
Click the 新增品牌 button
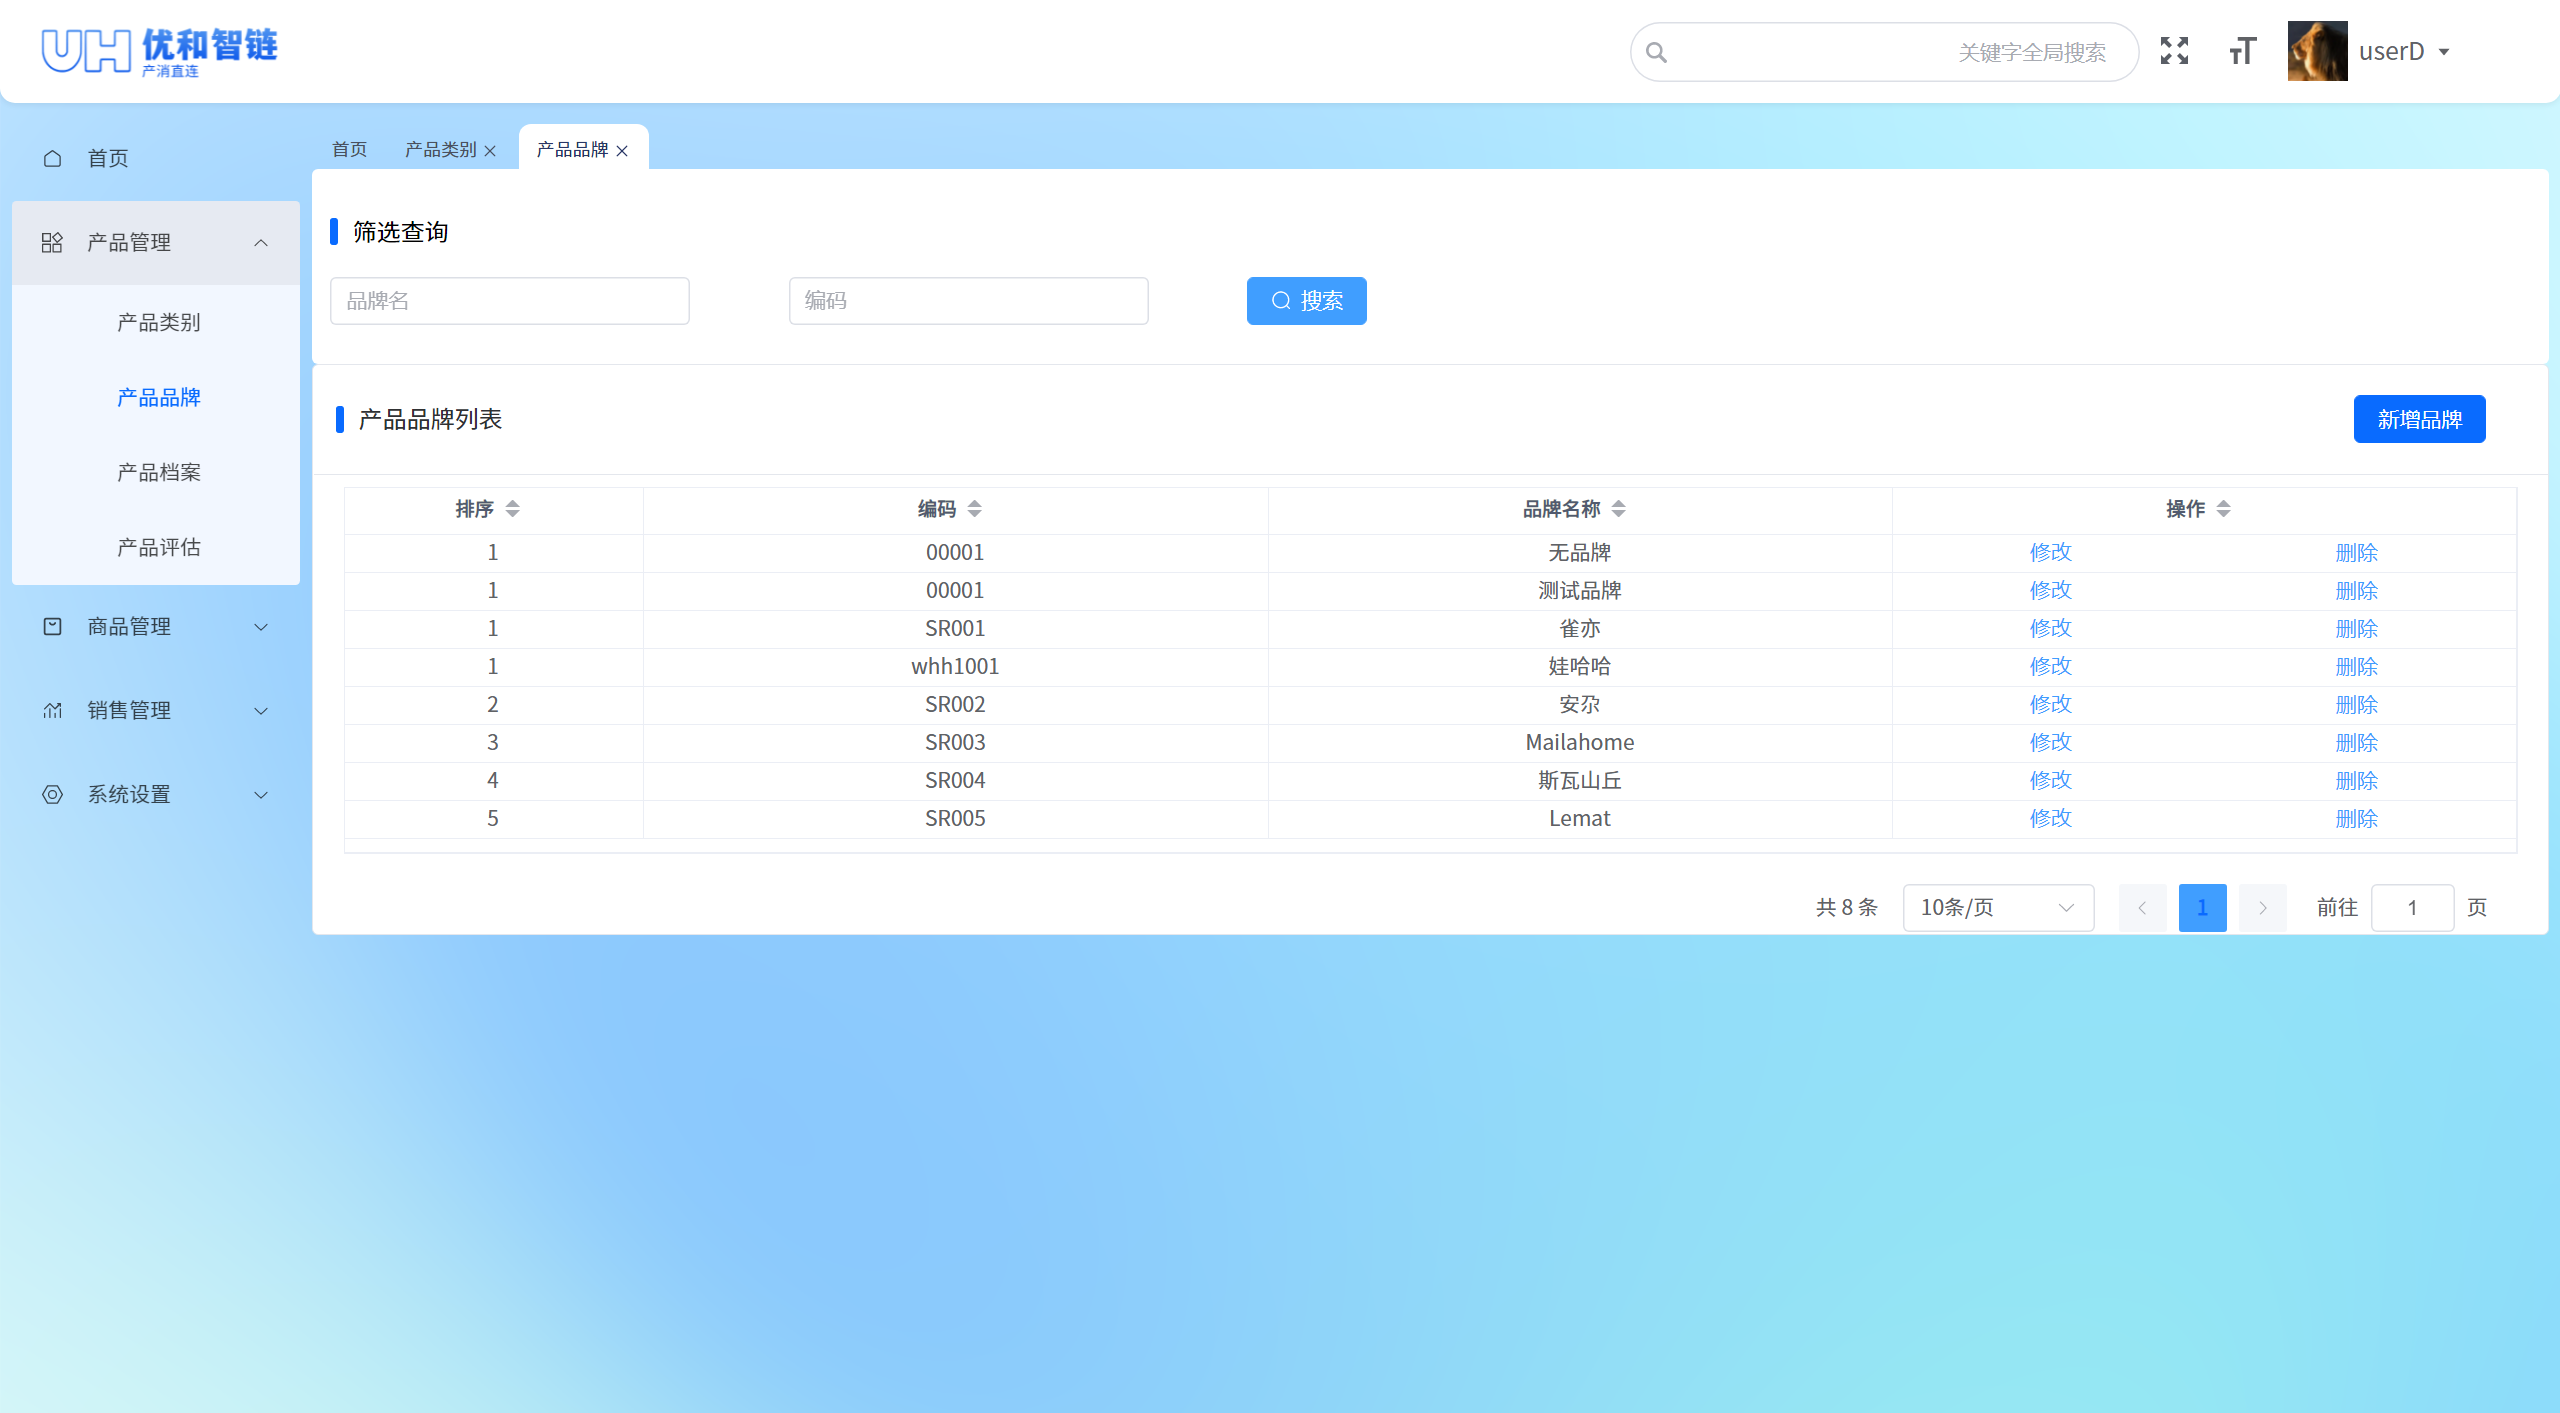(x=2418, y=419)
